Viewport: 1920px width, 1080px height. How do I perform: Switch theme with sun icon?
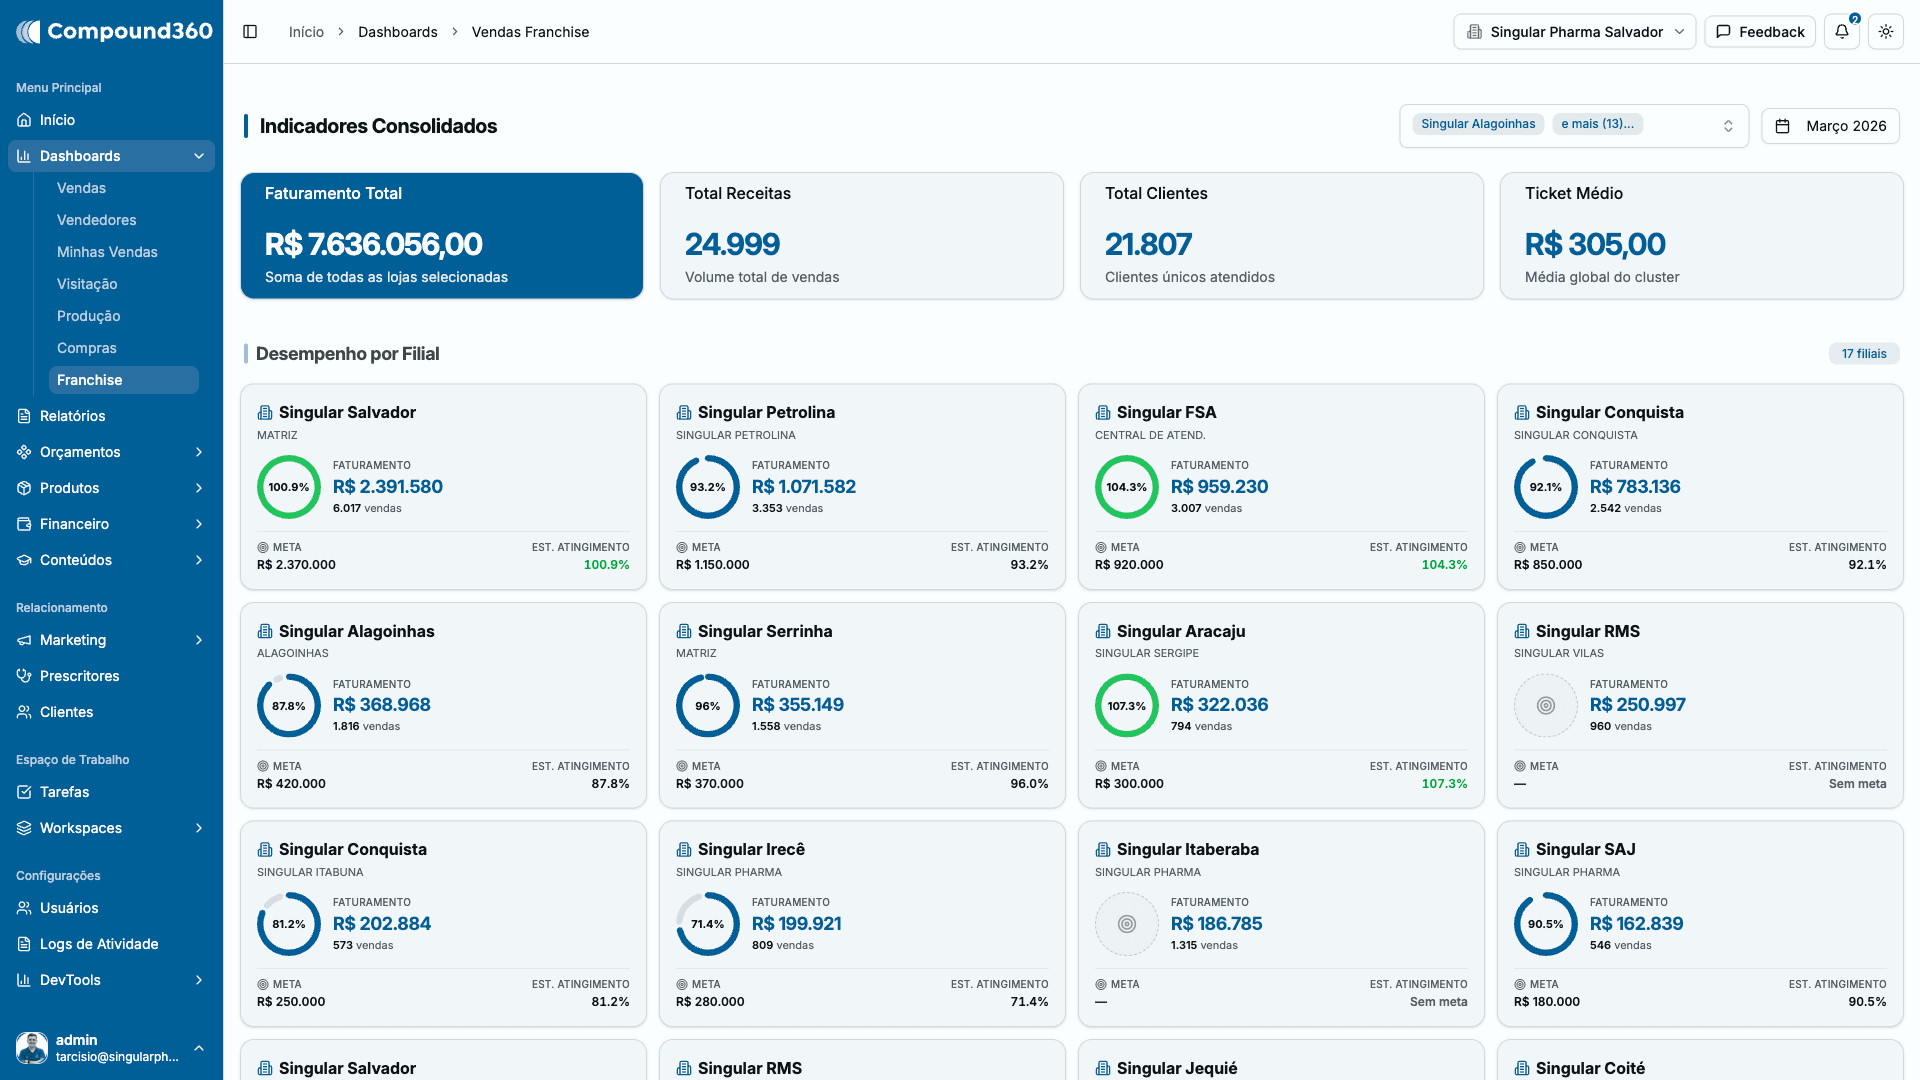pos(1886,32)
